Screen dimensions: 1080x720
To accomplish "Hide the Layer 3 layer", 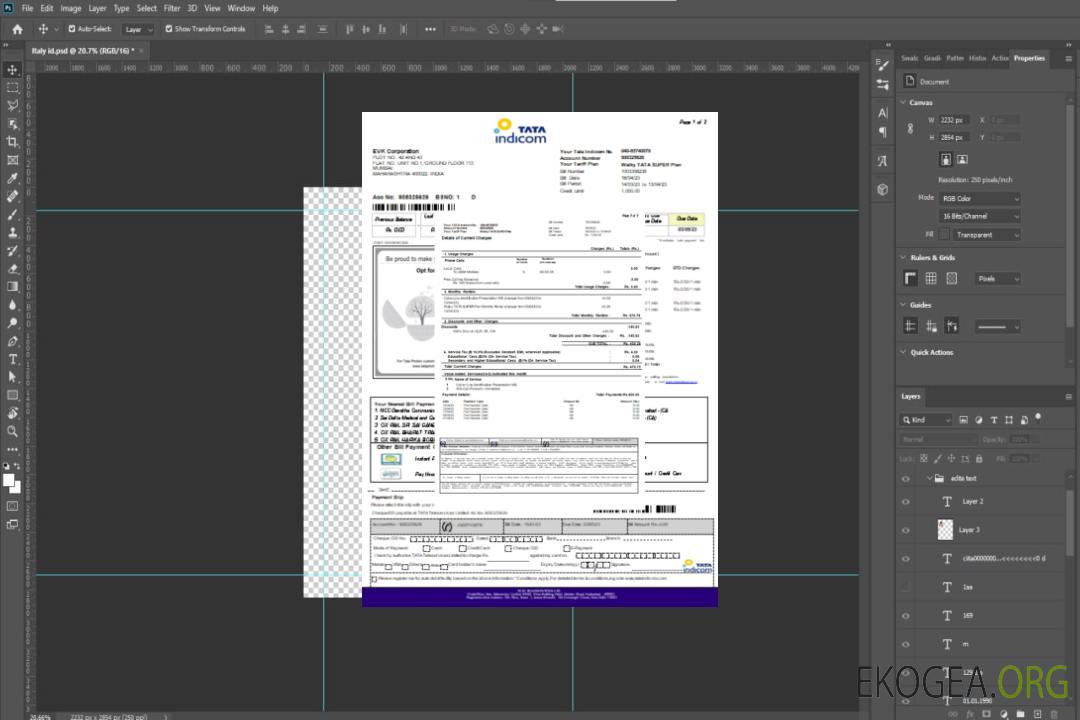I will click(x=906, y=530).
